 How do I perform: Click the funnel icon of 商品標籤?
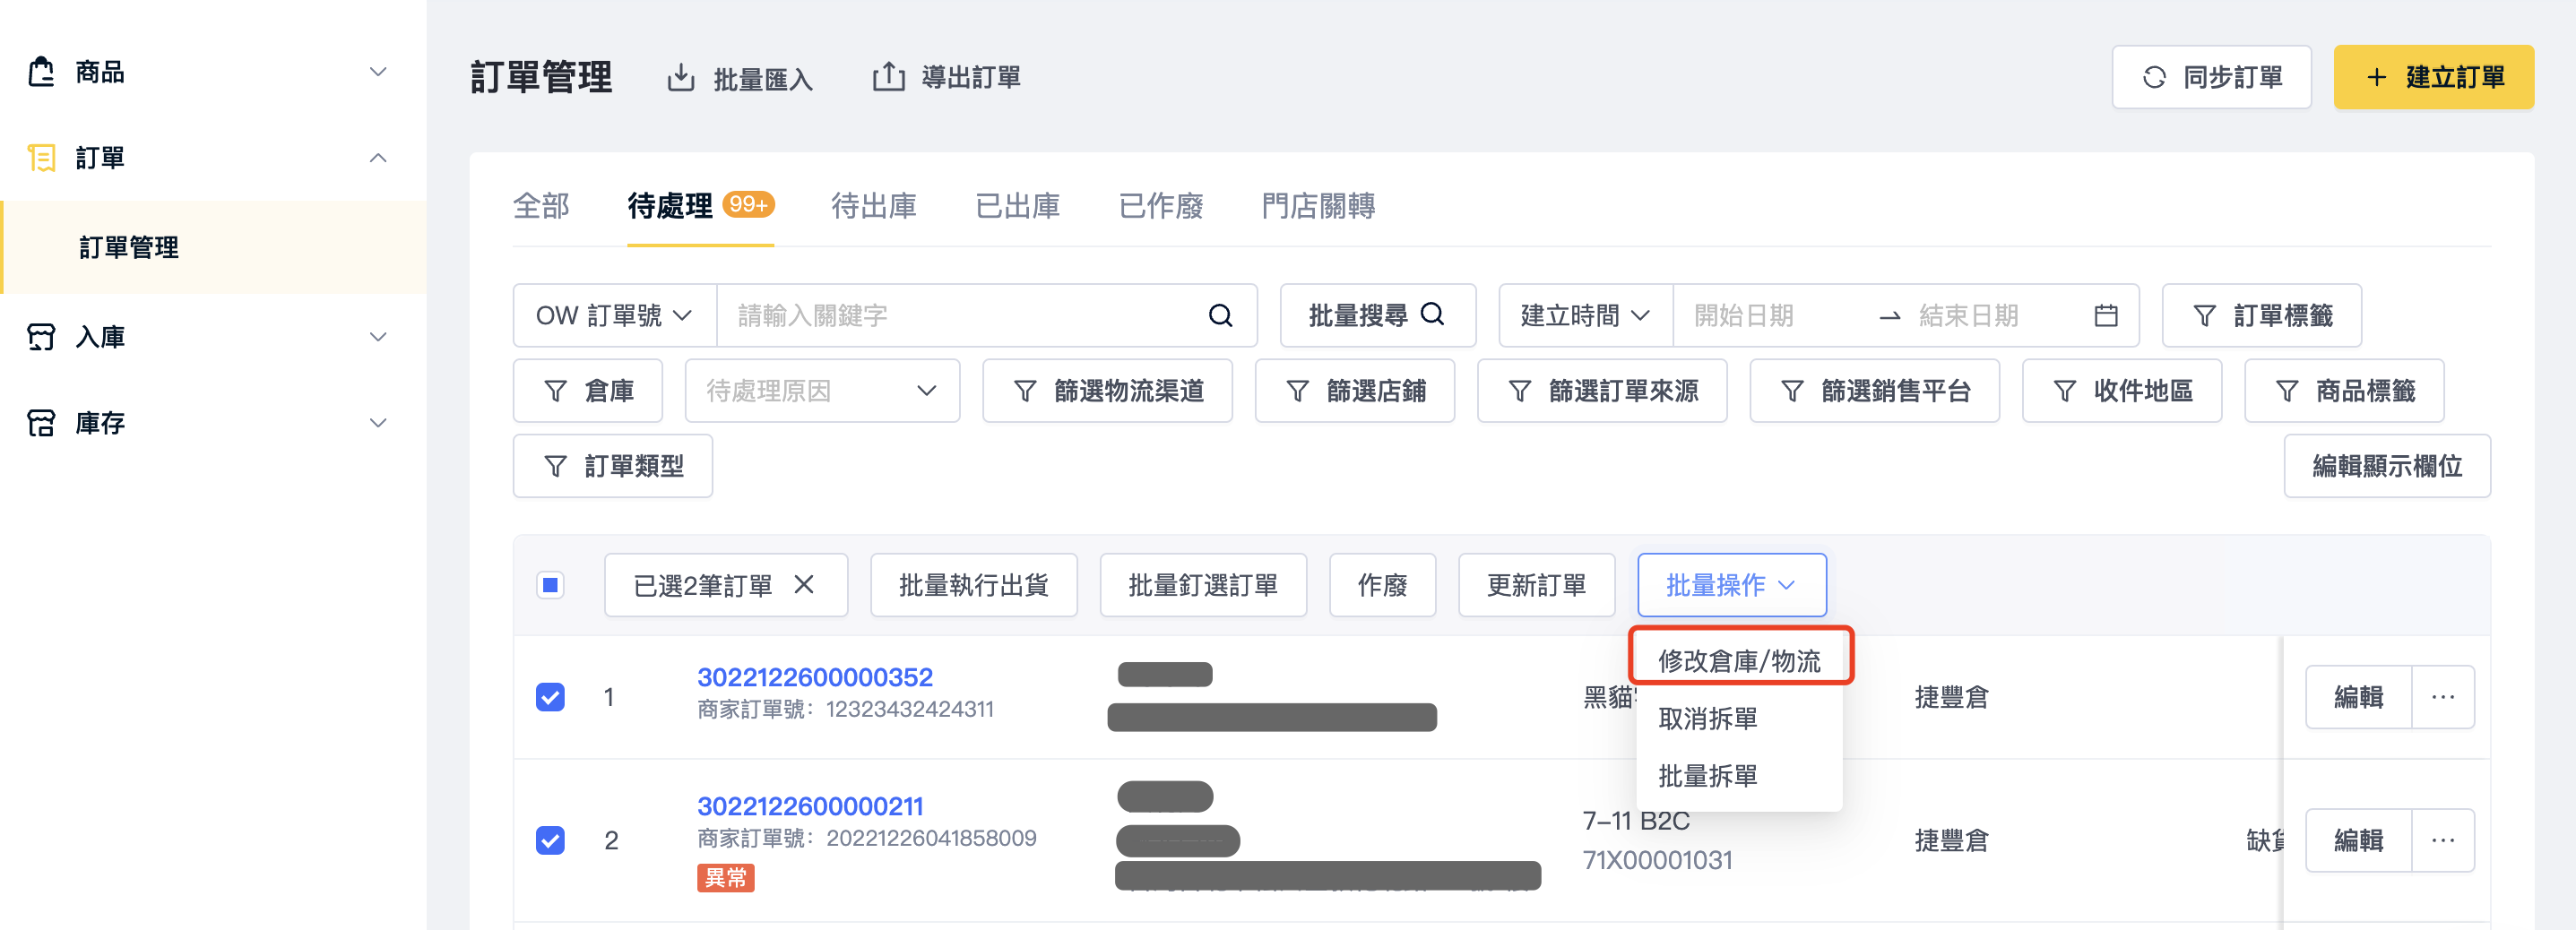[2286, 391]
